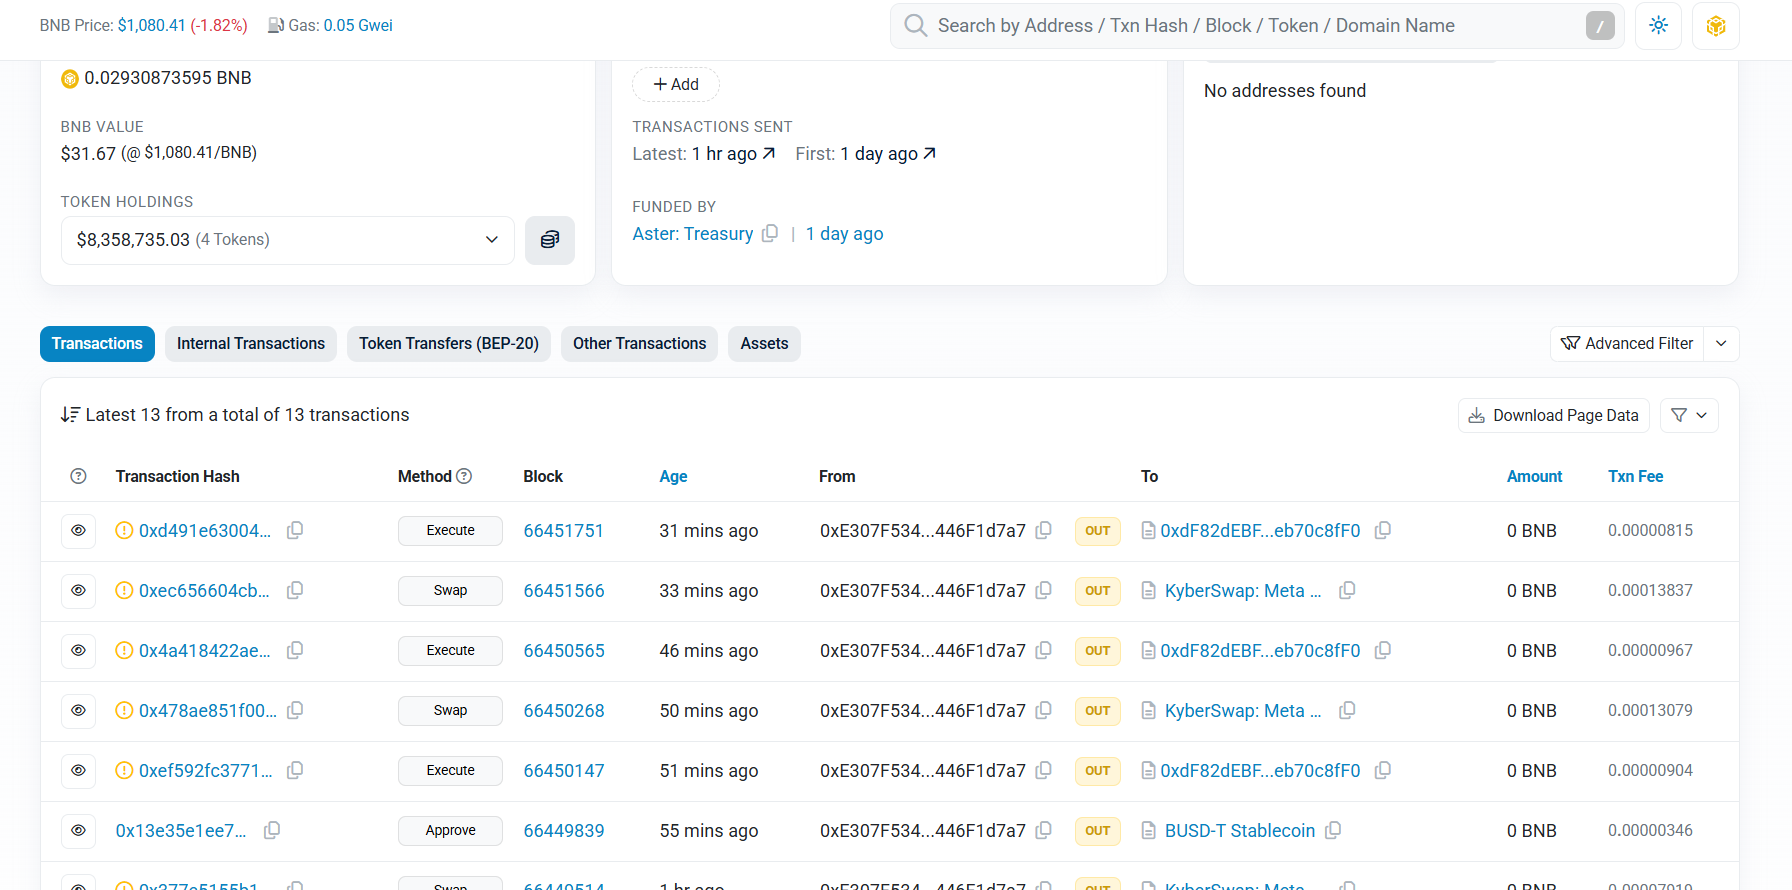Copy the BUSD-T Stablecoin address

click(x=1333, y=831)
